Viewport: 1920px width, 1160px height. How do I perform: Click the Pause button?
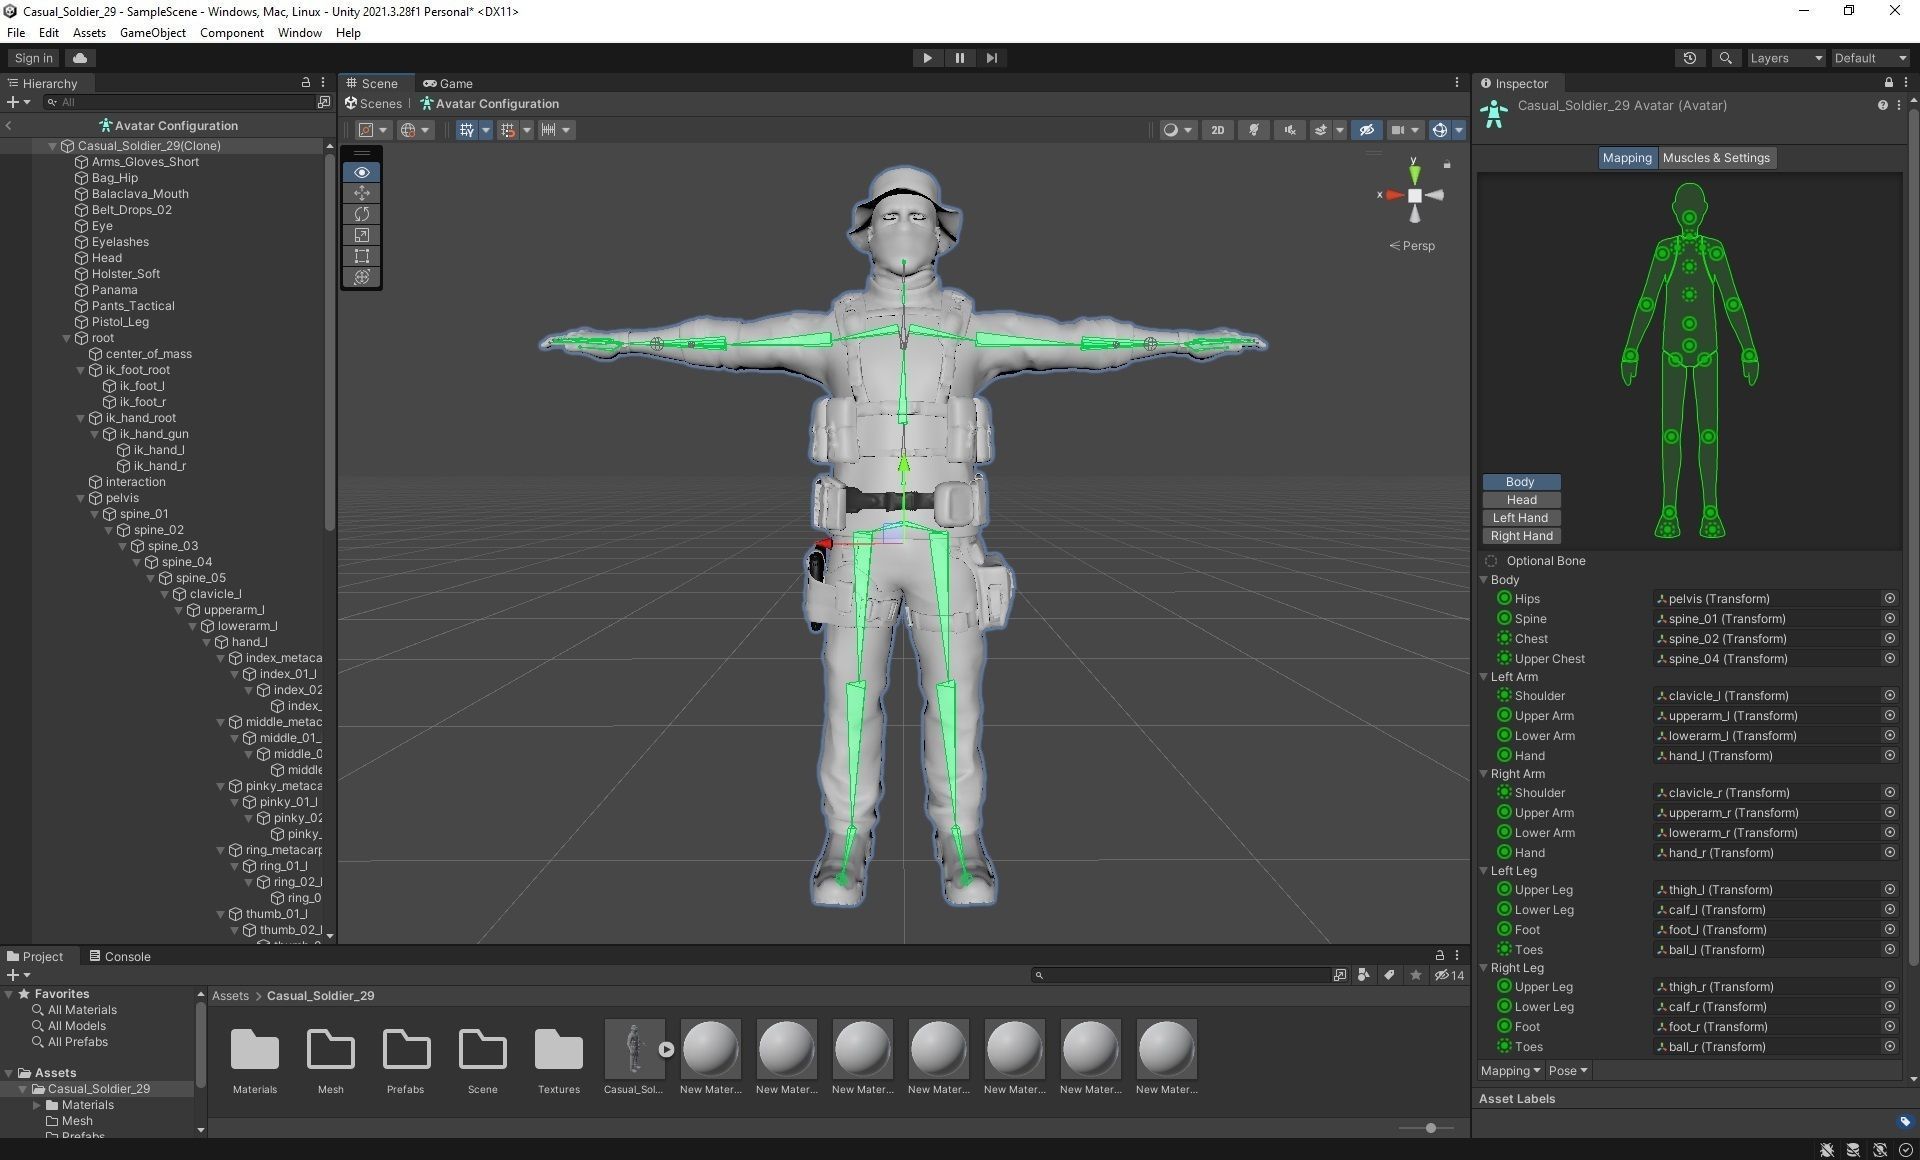(959, 58)
